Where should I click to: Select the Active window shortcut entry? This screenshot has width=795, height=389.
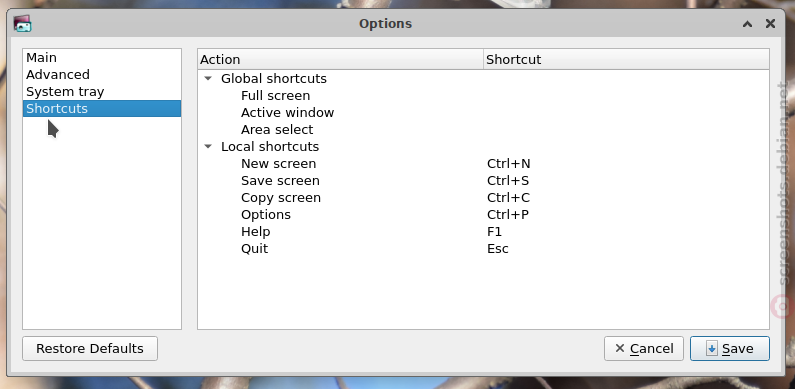pyautogui.click(x=483, y=113)
